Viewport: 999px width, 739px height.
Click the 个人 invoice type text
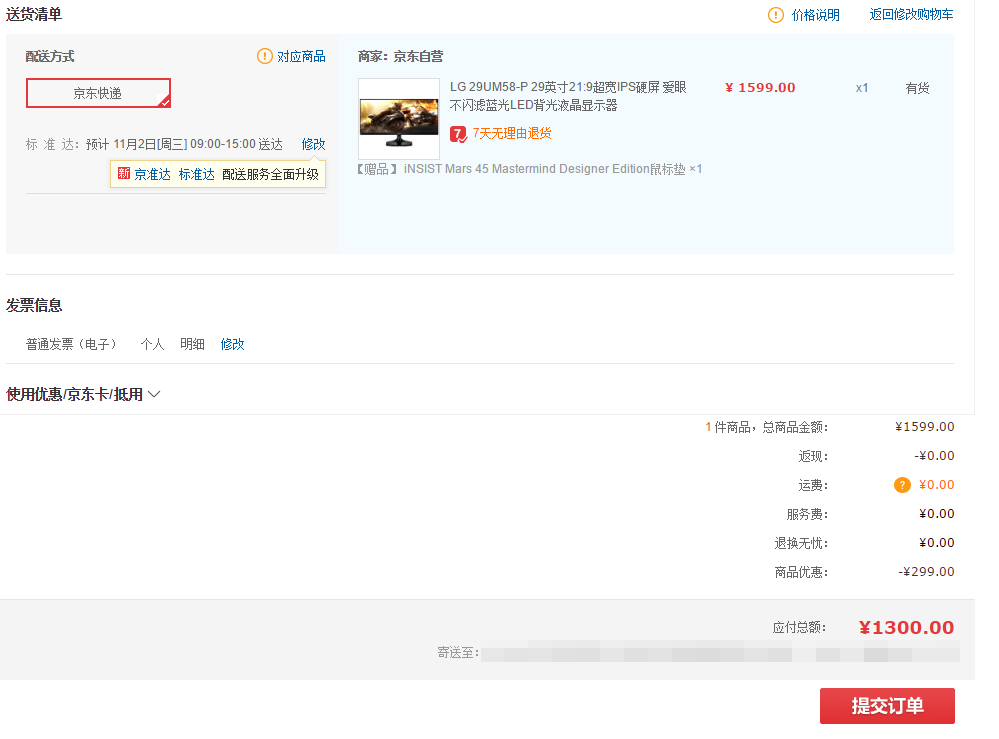click(x=152, y=344)
